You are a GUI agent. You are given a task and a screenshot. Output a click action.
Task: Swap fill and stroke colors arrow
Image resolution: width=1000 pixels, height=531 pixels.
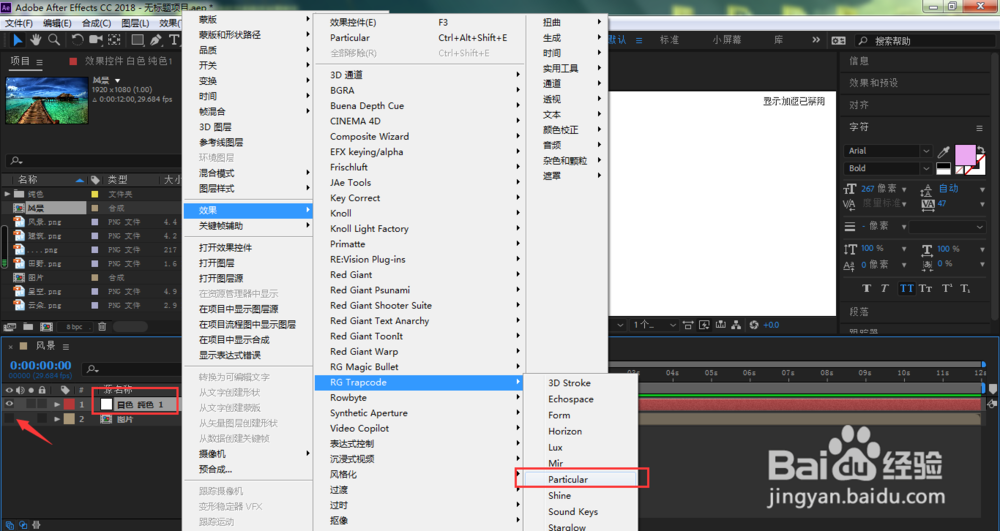click(981, 150)
